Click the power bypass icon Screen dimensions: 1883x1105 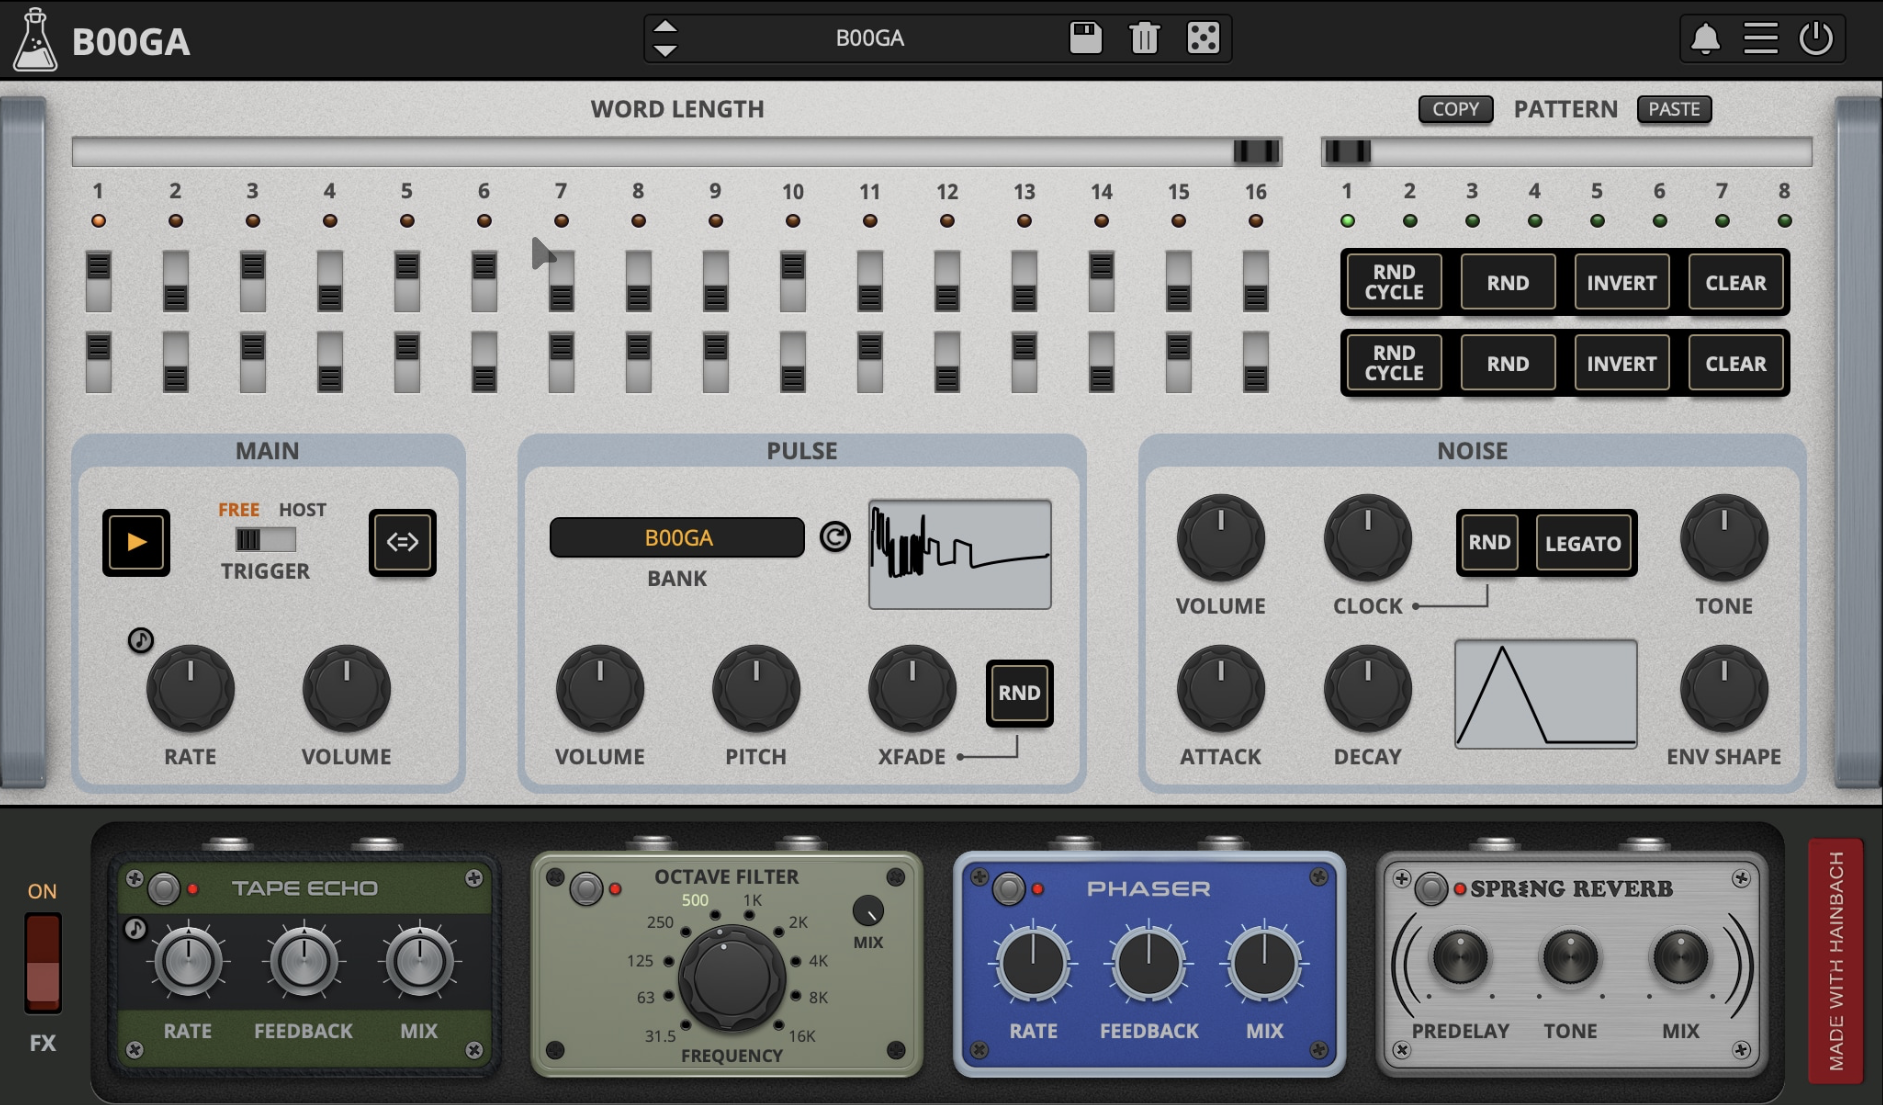[1816, 39]
